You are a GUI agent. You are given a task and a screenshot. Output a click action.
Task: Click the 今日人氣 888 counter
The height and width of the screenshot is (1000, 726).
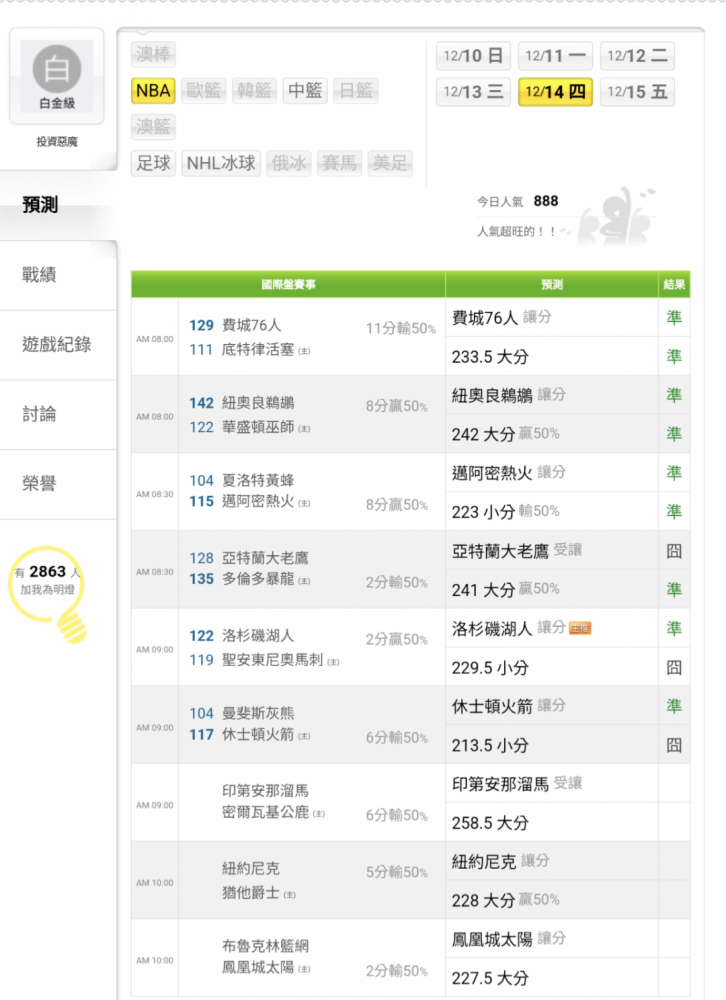tap(517, 202)
